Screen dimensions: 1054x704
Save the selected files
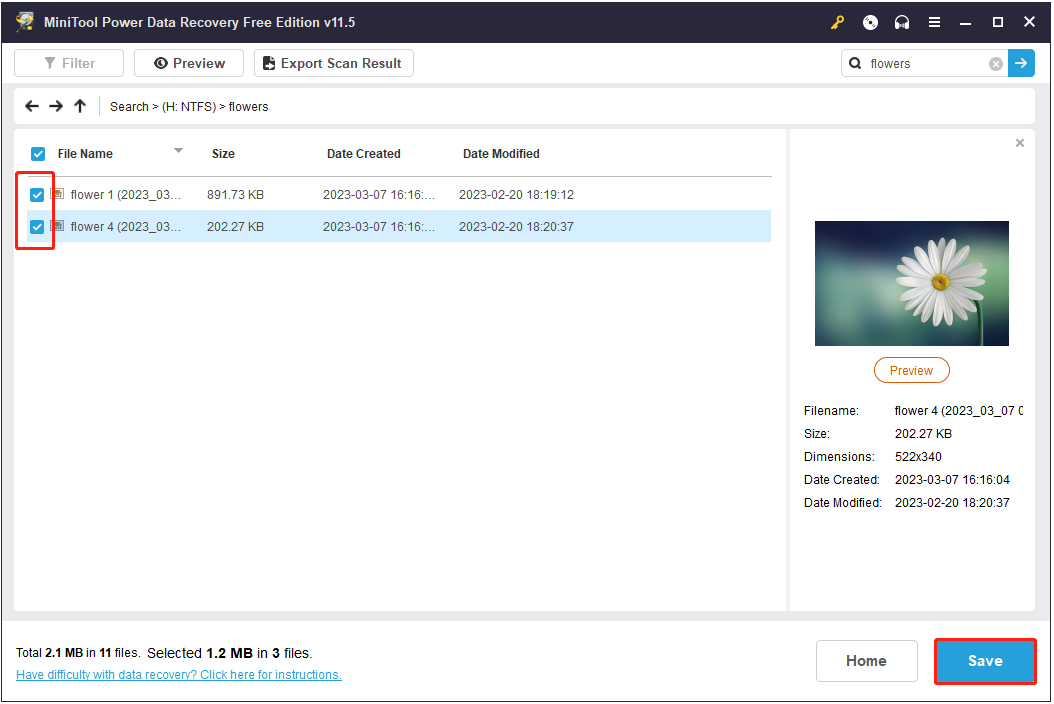click(985, 661)
